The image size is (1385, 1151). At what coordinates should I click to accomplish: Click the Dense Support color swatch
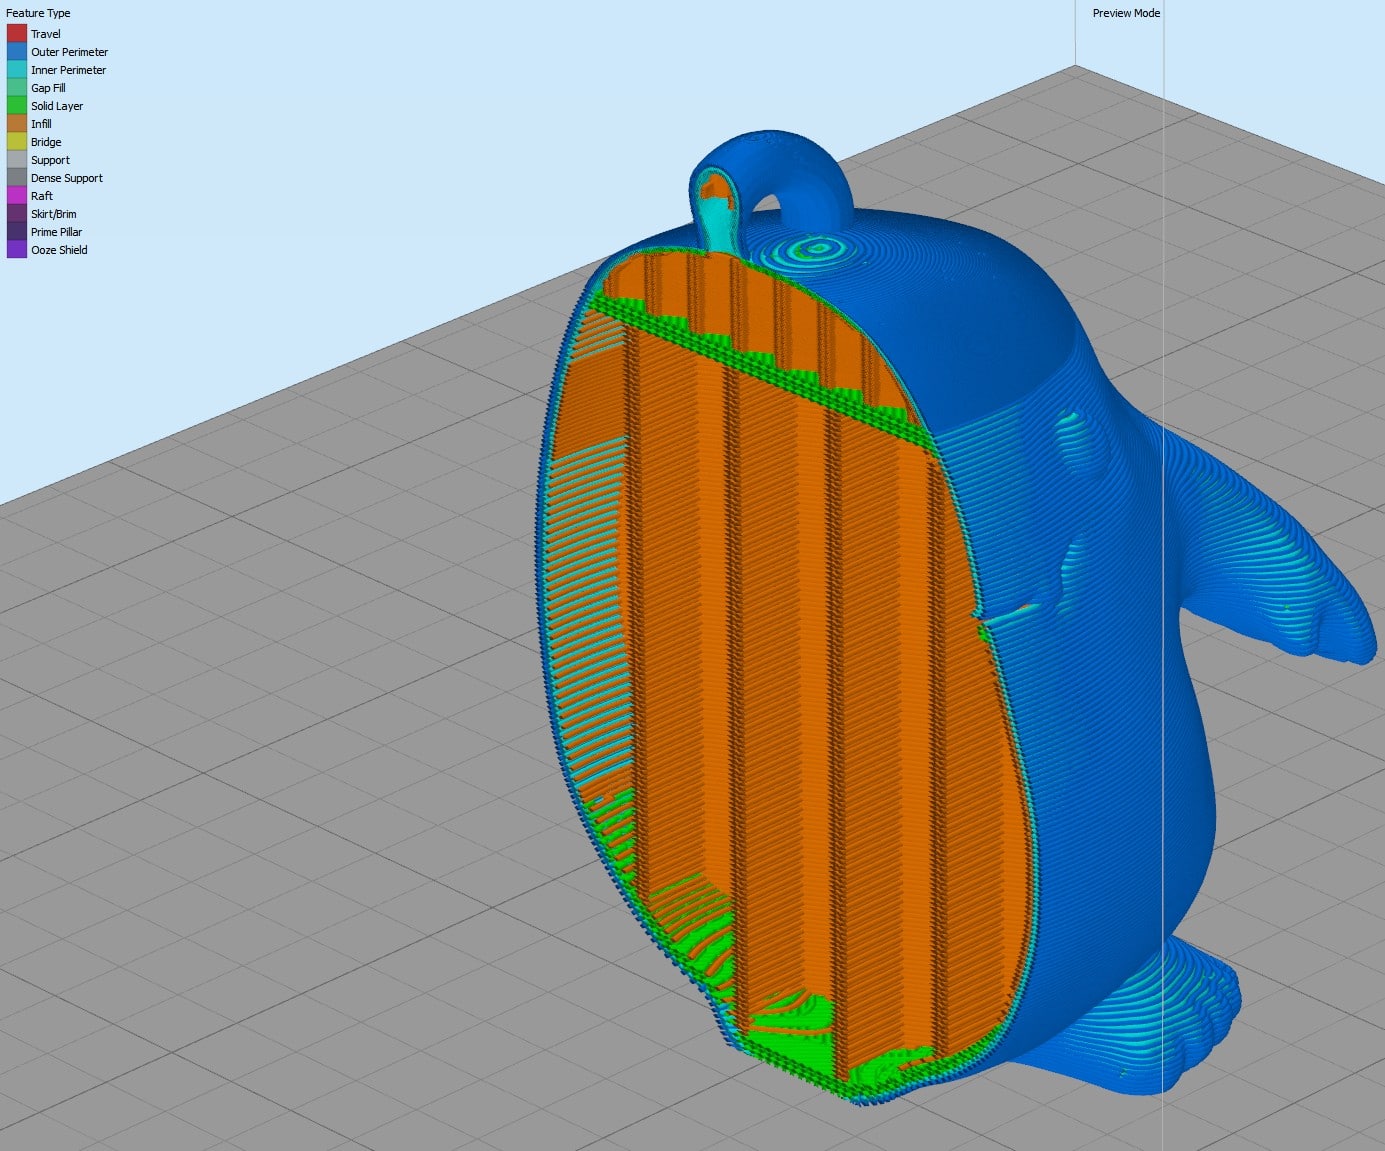(x=17, y=178)
